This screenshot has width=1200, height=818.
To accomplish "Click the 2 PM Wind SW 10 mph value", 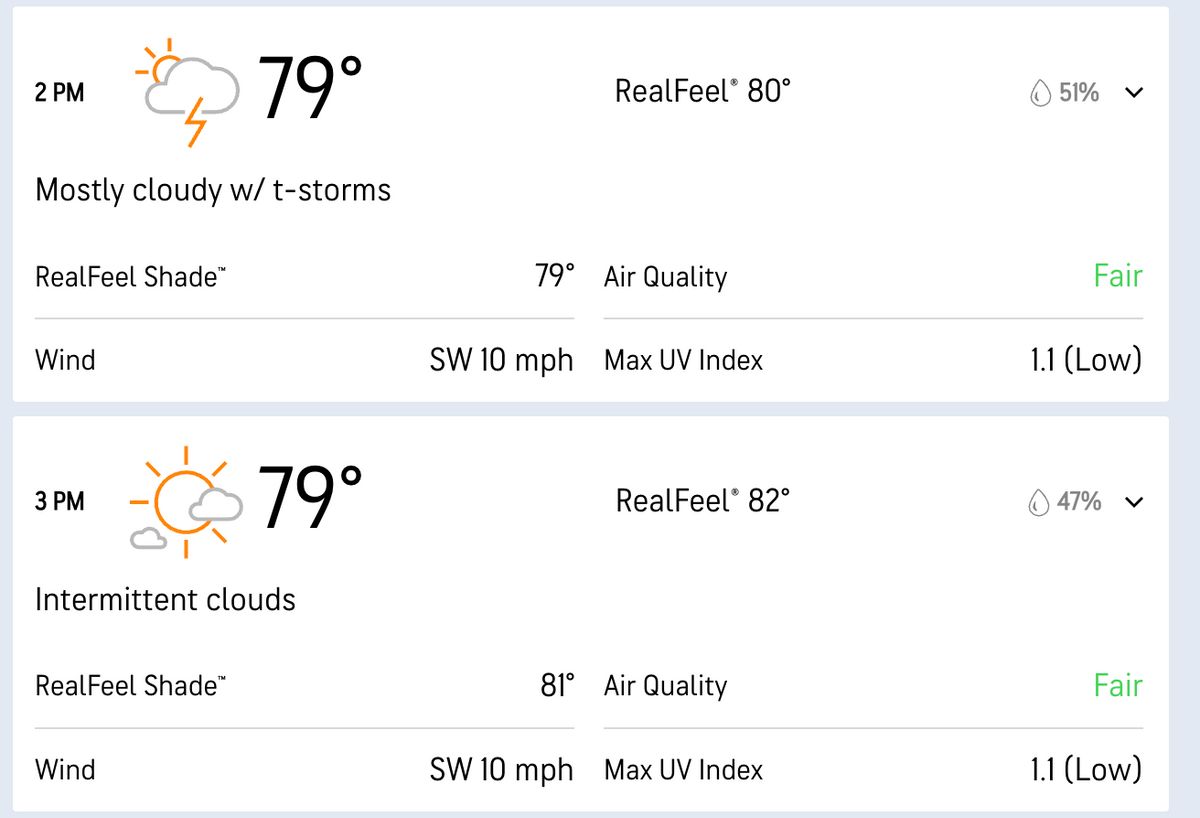I will tap(501, 360).
